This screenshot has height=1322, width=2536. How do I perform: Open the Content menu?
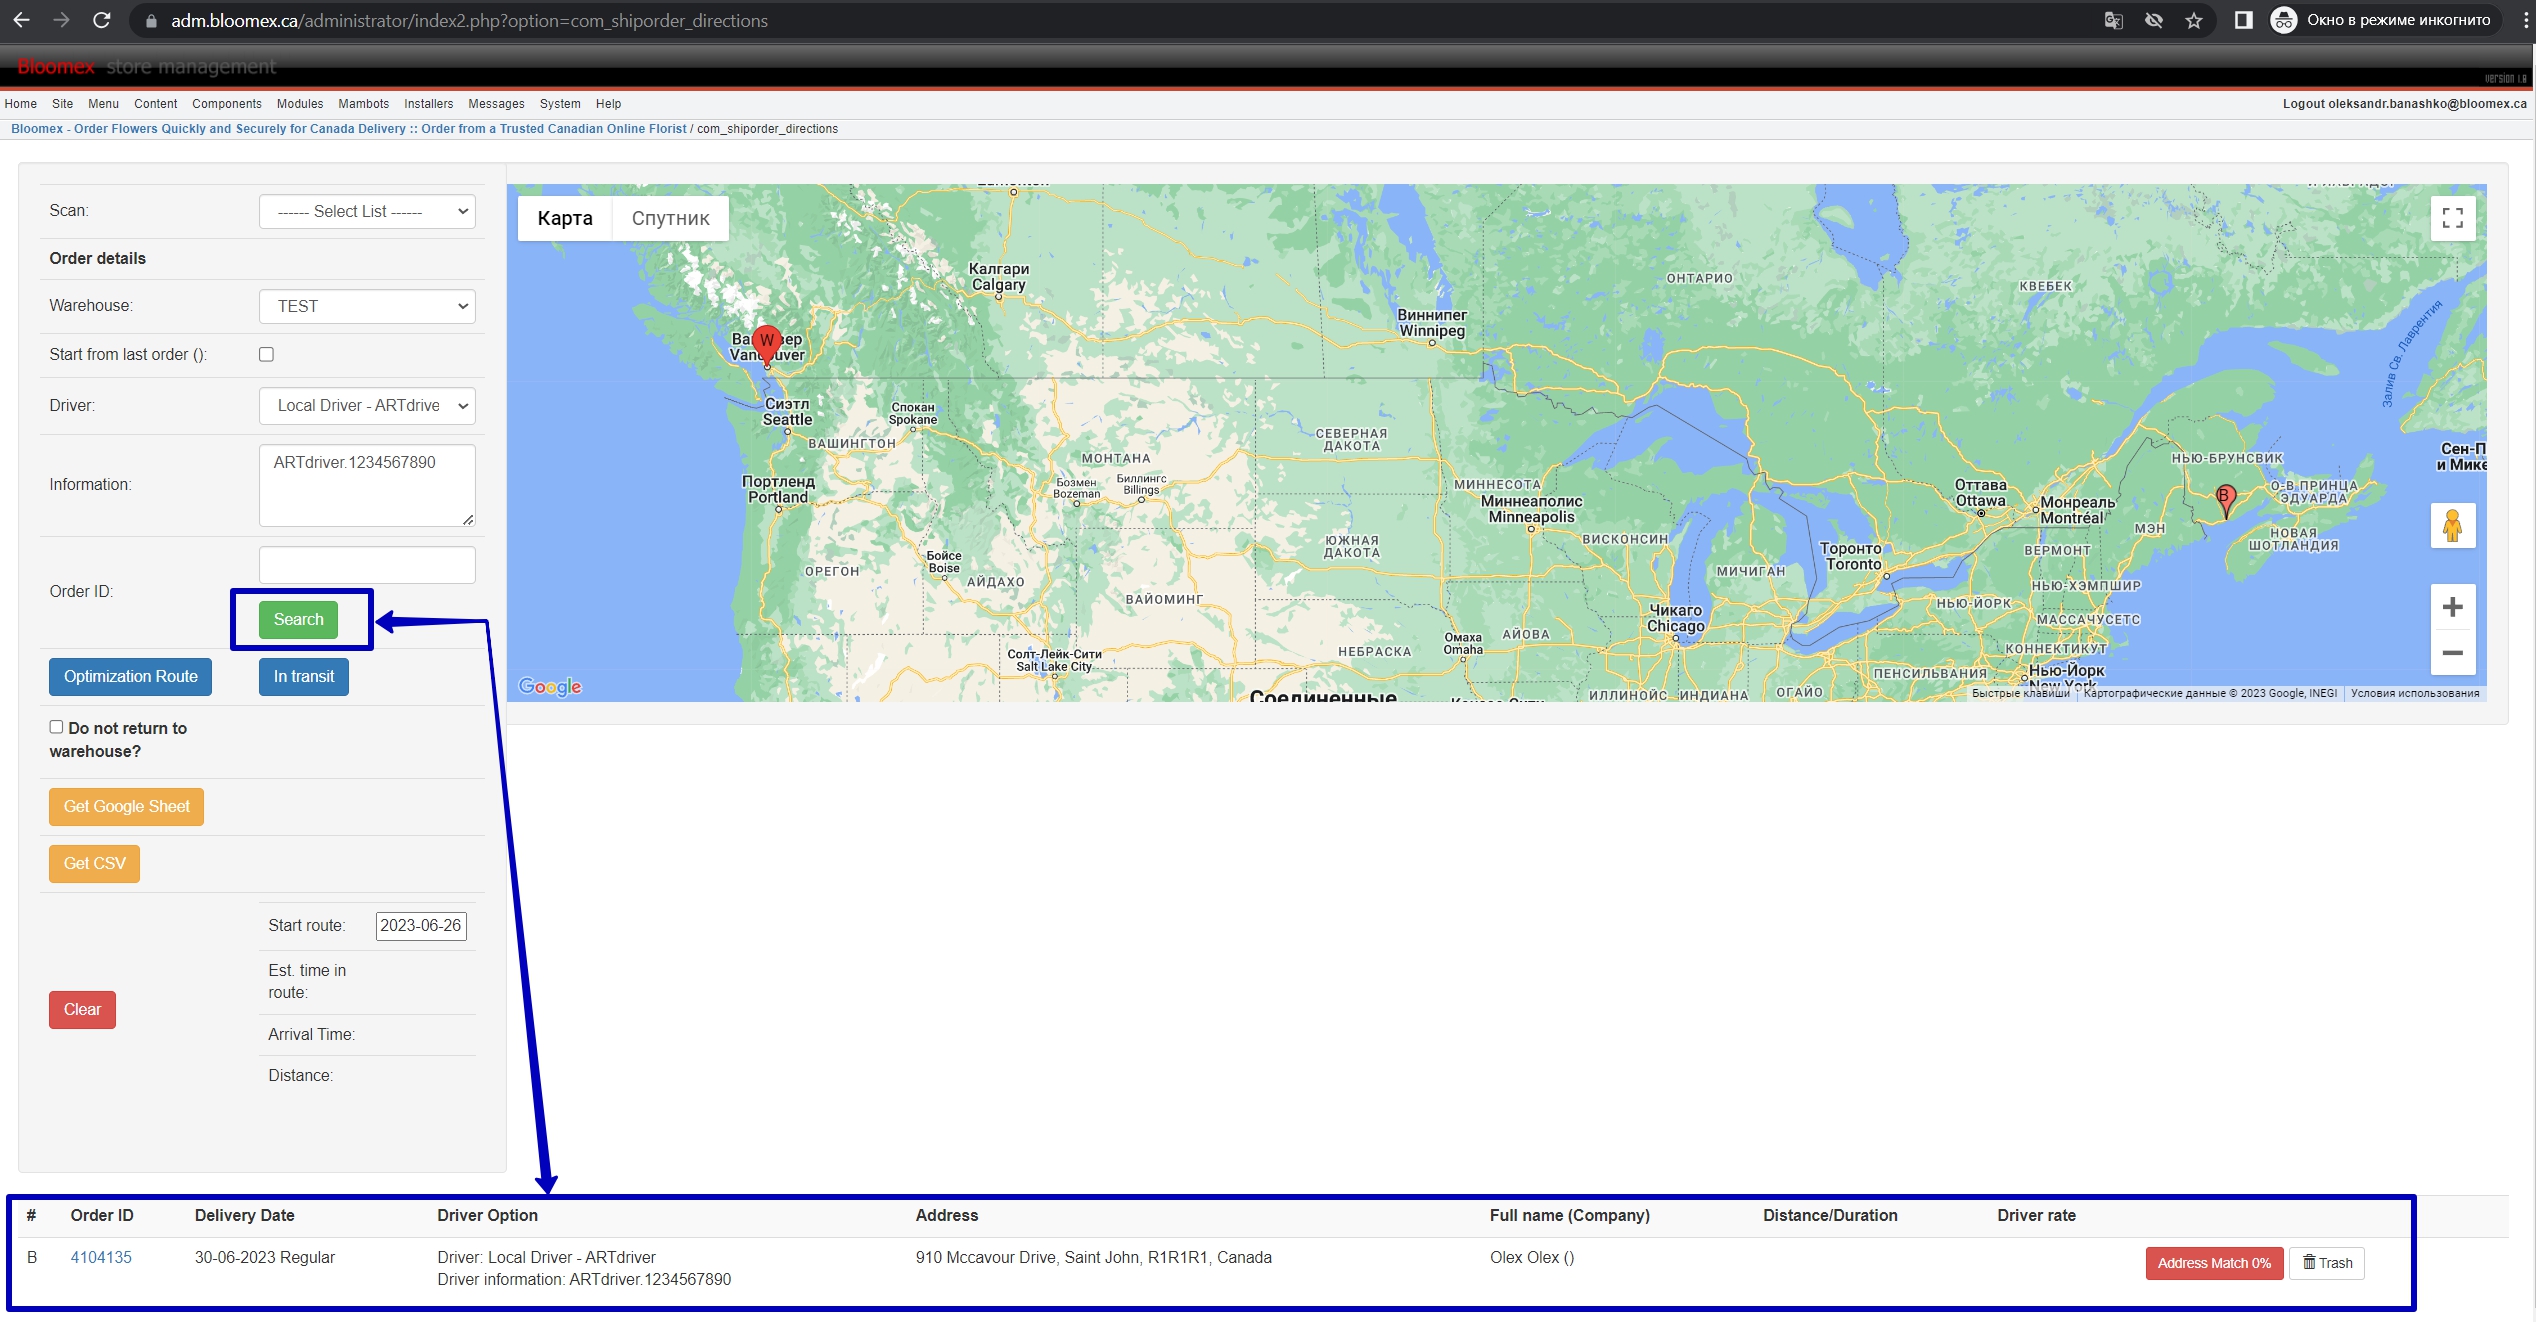point(155,104)
